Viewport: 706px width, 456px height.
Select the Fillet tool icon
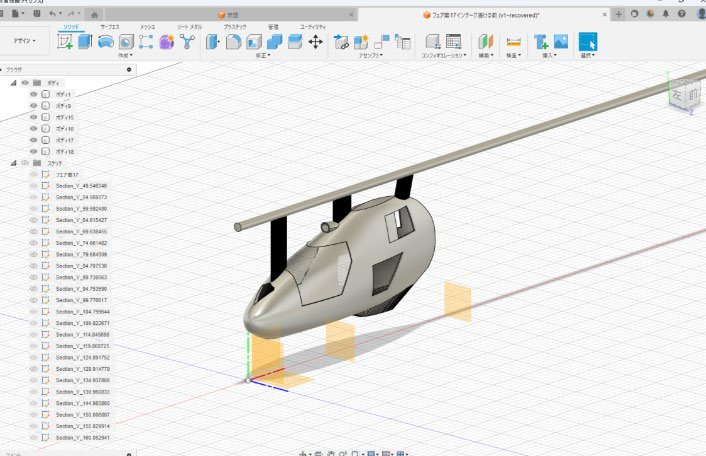click(x=233, y=41)
